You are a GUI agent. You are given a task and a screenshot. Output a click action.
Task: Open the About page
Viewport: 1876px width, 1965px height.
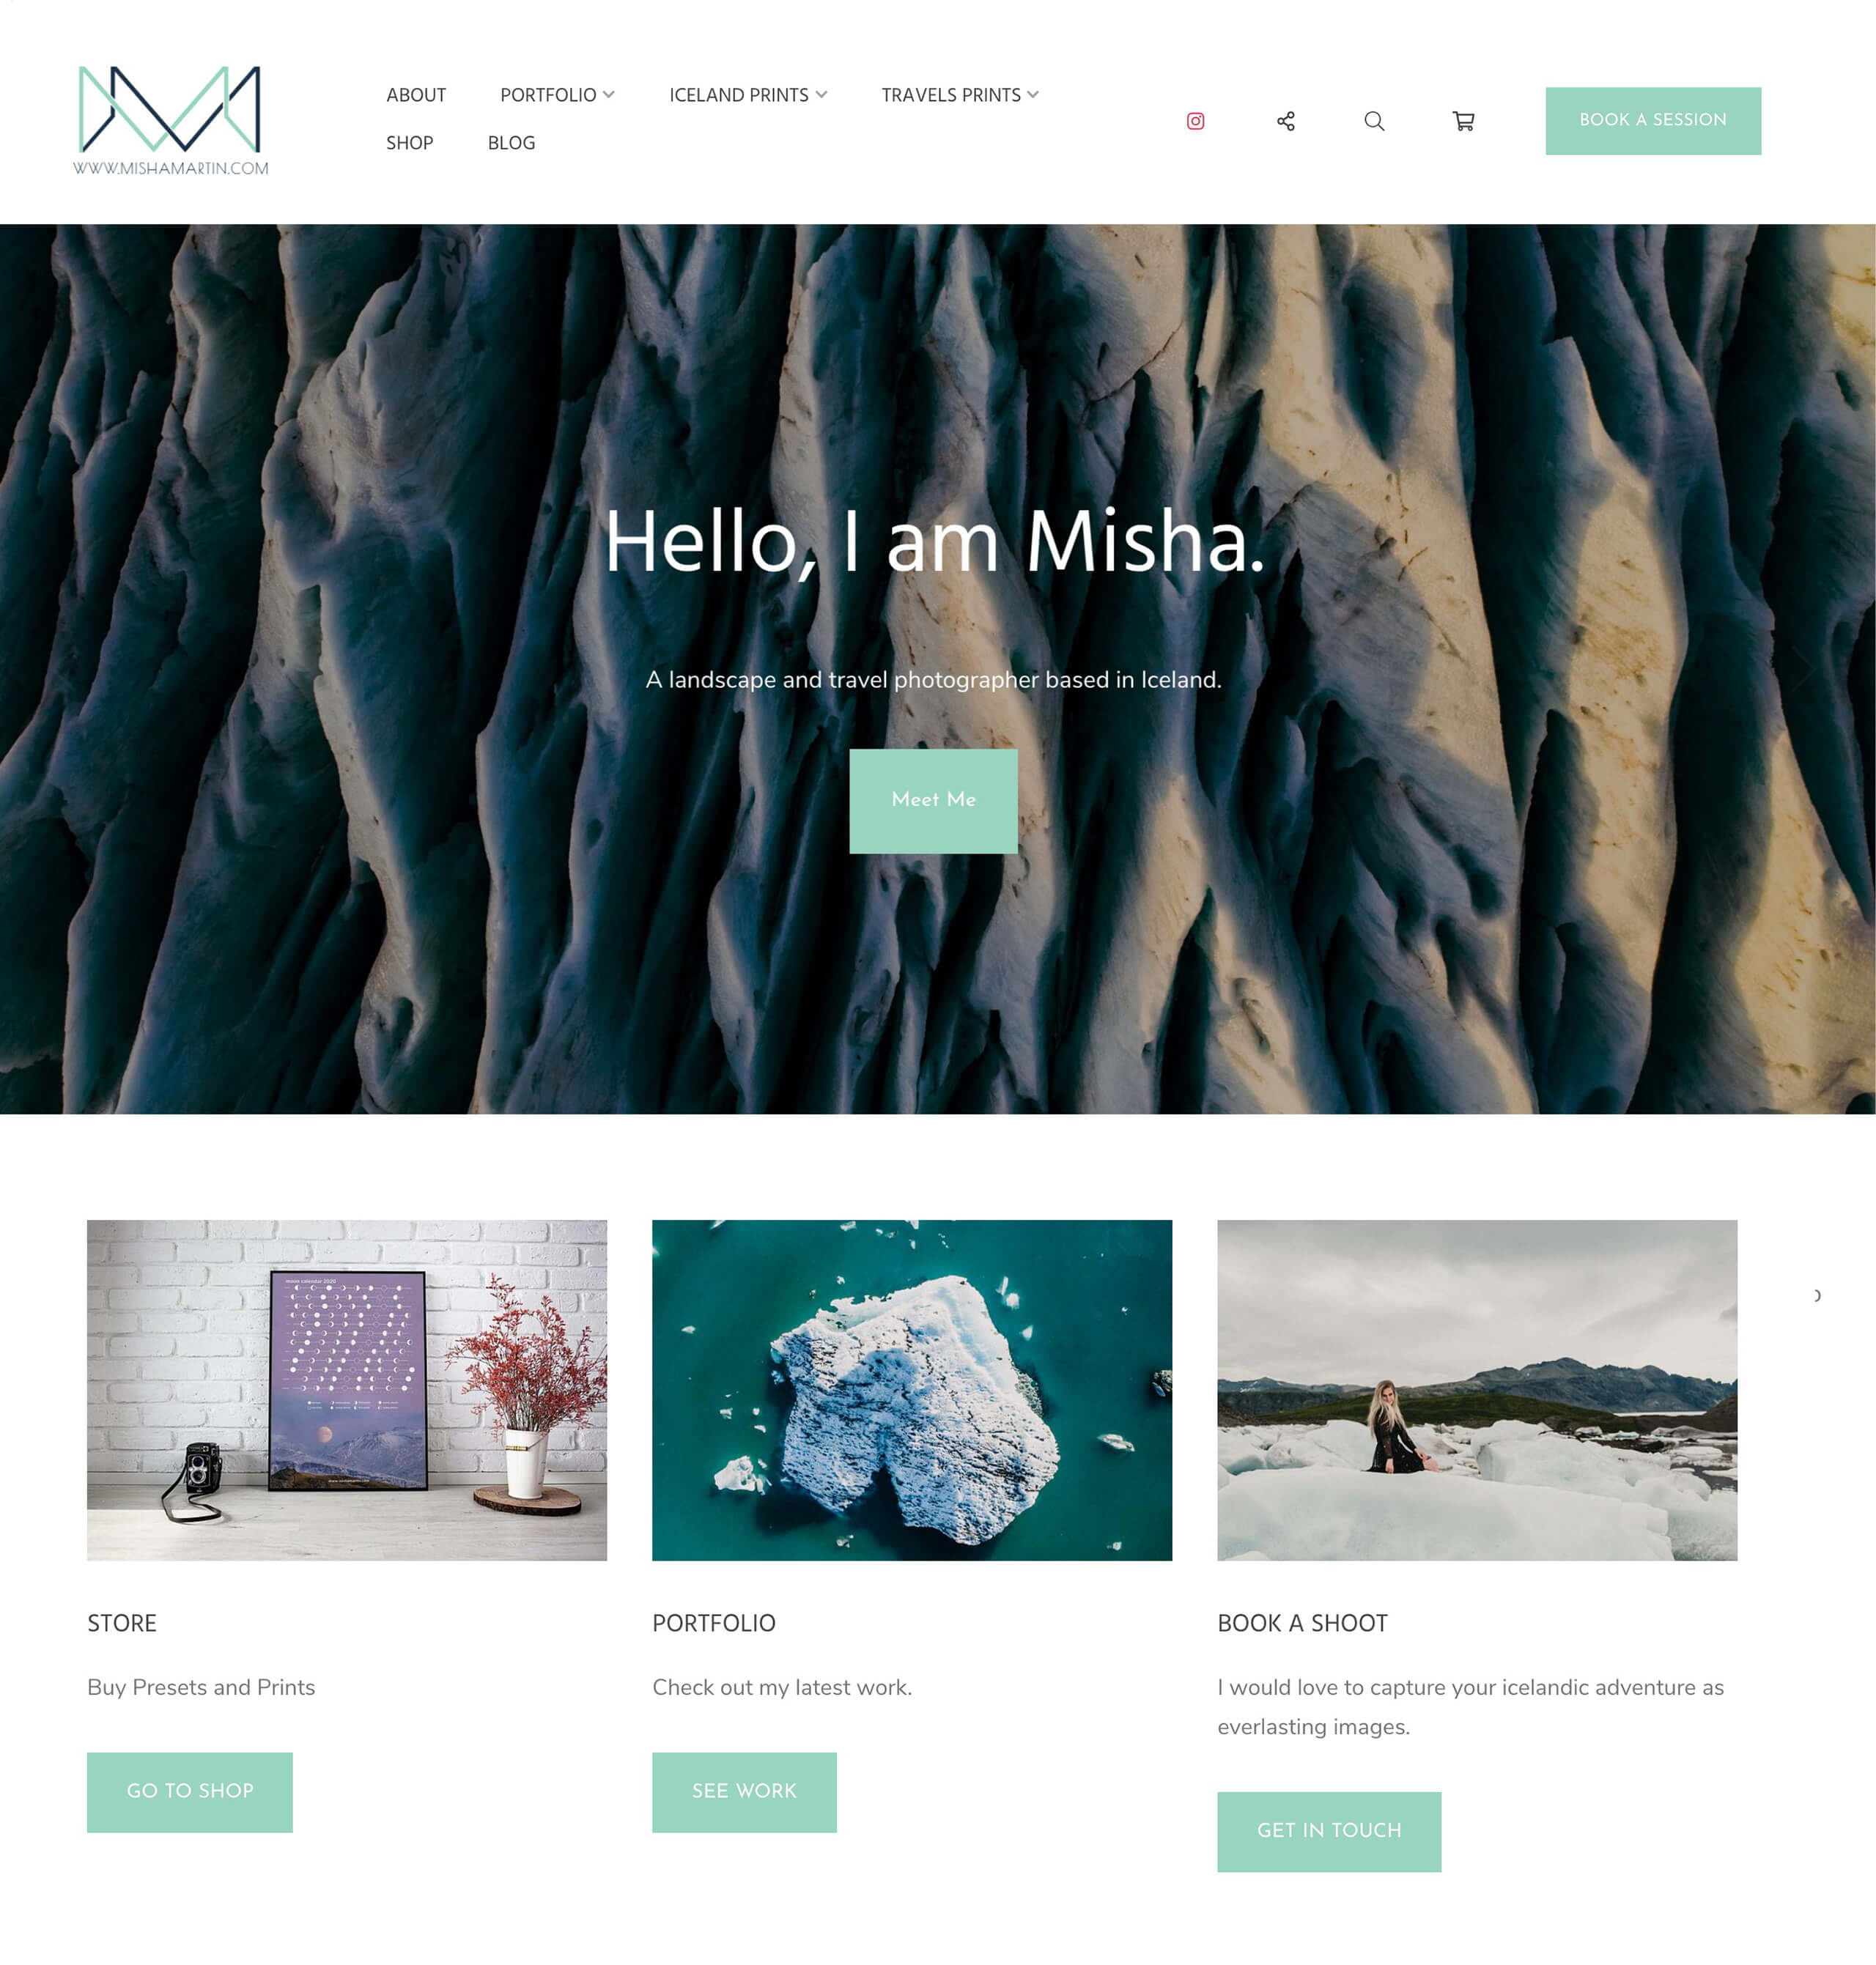[416, 95]
